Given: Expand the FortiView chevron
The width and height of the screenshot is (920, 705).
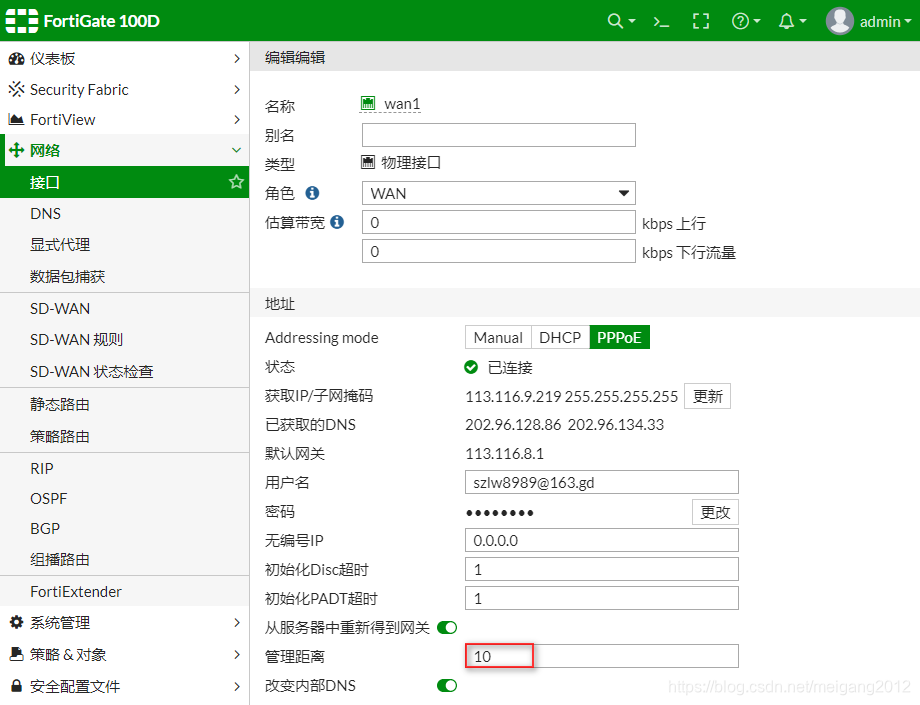Looking at the screenshot, I should (x=236, y=120).
